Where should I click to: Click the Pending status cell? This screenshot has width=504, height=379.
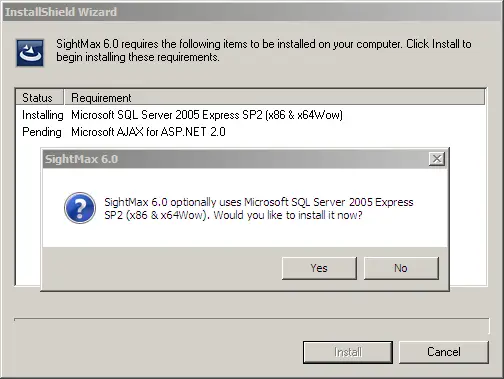(42, 132)
